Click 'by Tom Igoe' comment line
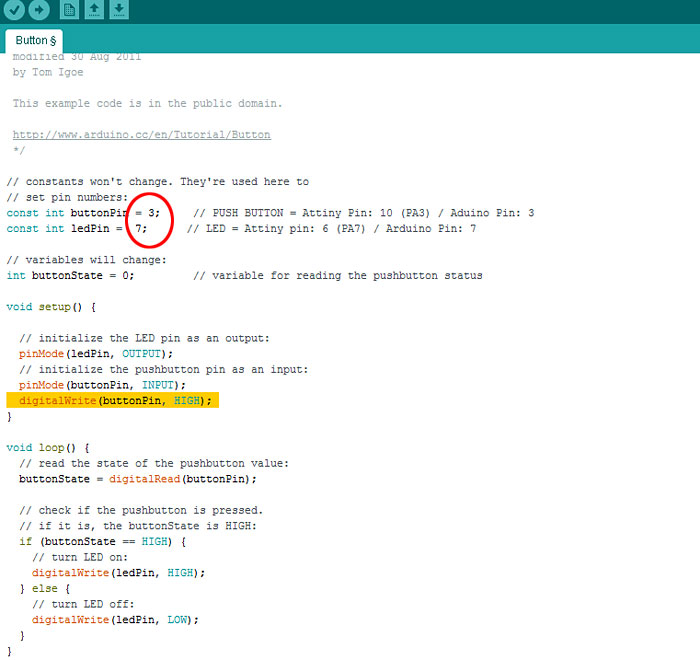The width and height of the screenshot is (700, 660). coord(48,72)
